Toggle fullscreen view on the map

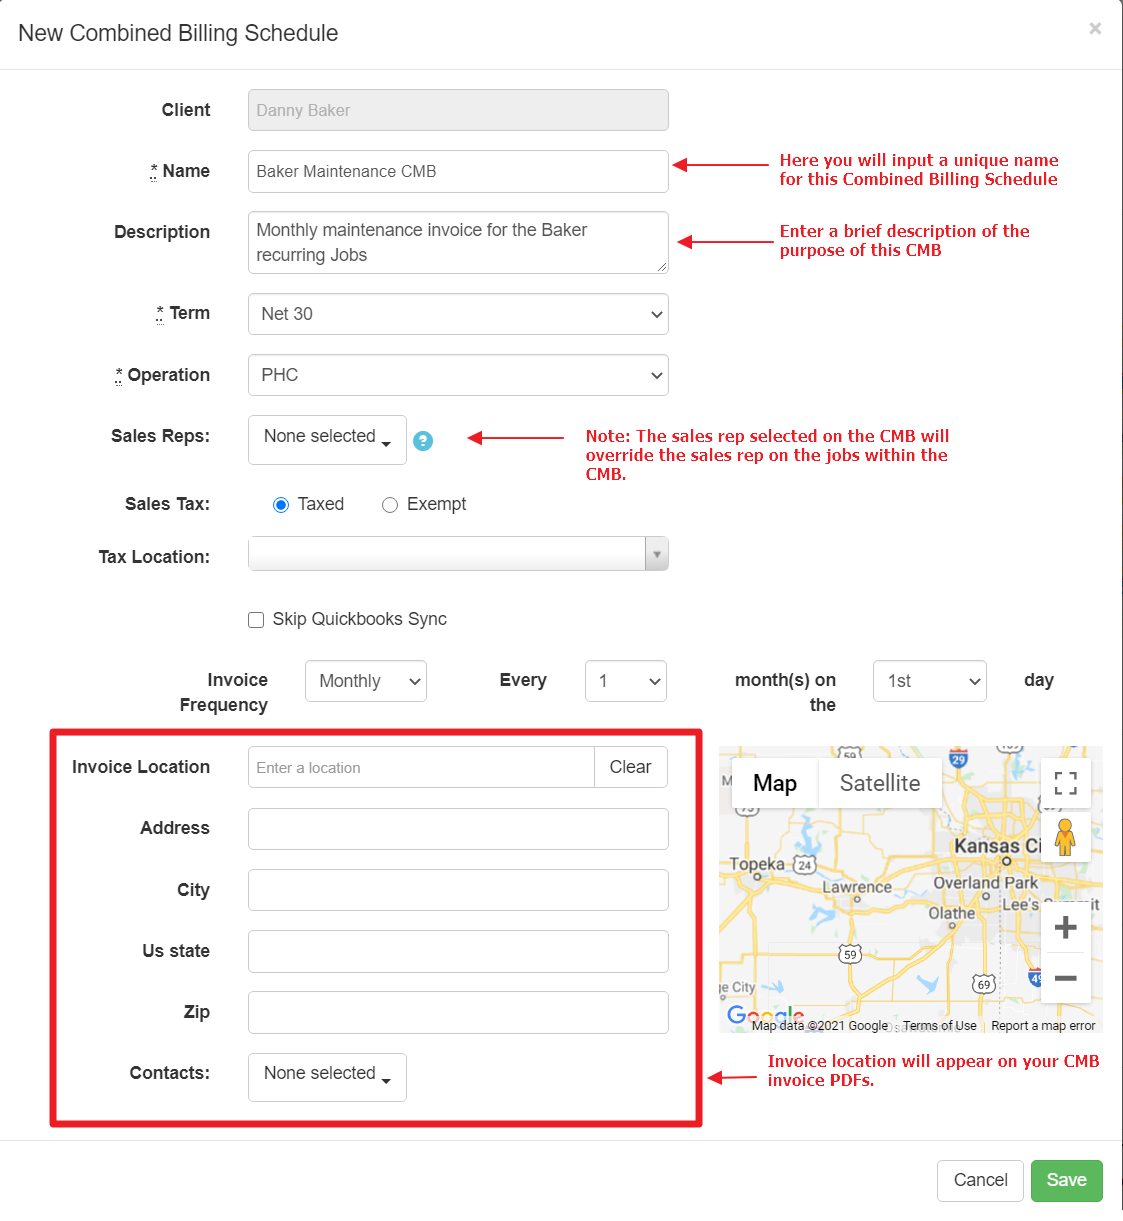1065,783
